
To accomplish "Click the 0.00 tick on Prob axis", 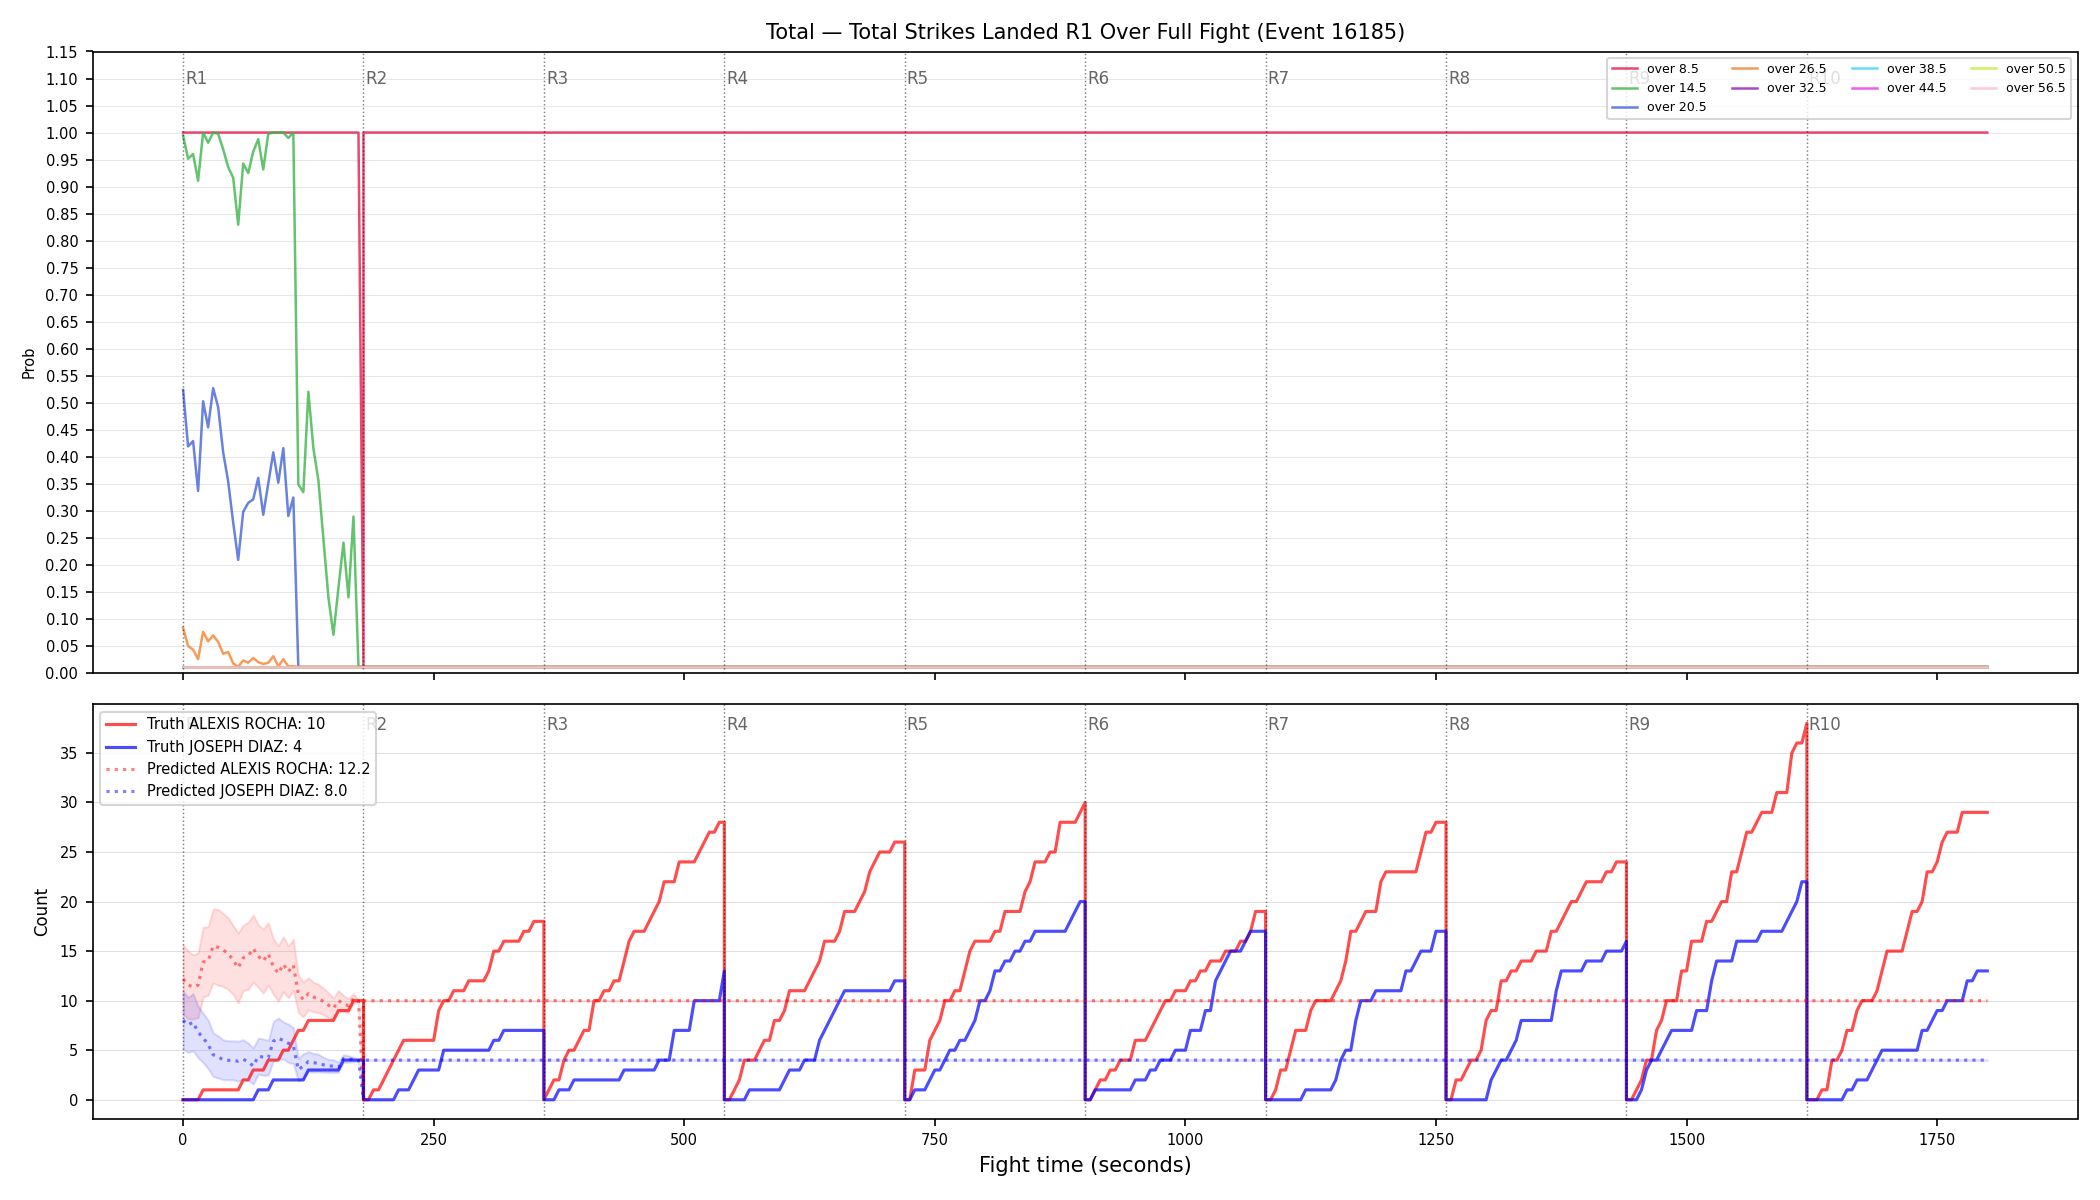I will coord(62,673).
